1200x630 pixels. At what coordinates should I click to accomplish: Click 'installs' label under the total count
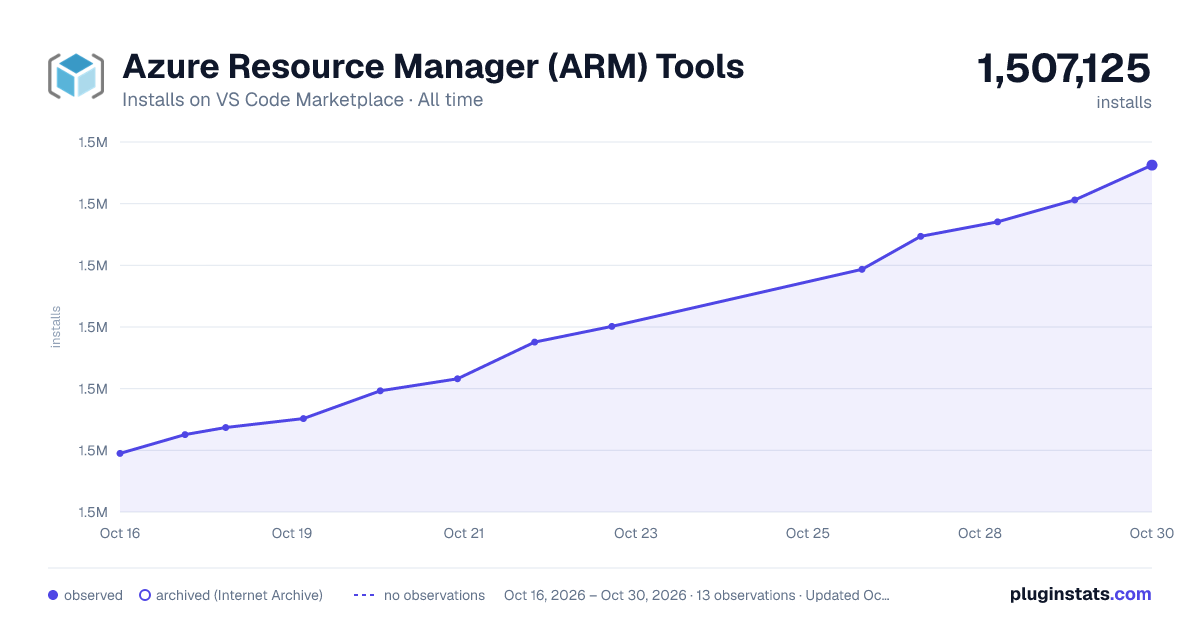pos(1124,102)
